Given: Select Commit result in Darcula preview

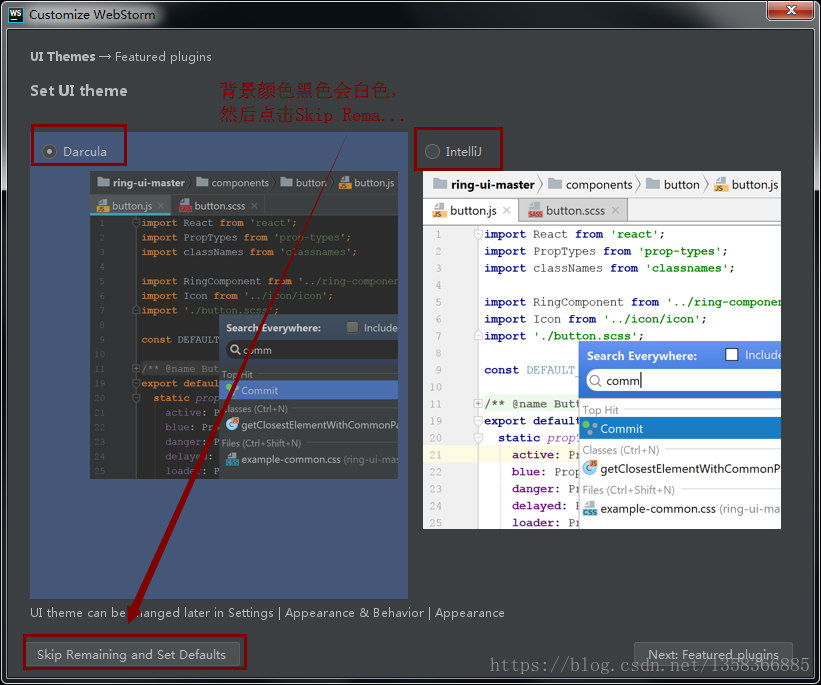Looking at the screenshot, I should (309, 390).
